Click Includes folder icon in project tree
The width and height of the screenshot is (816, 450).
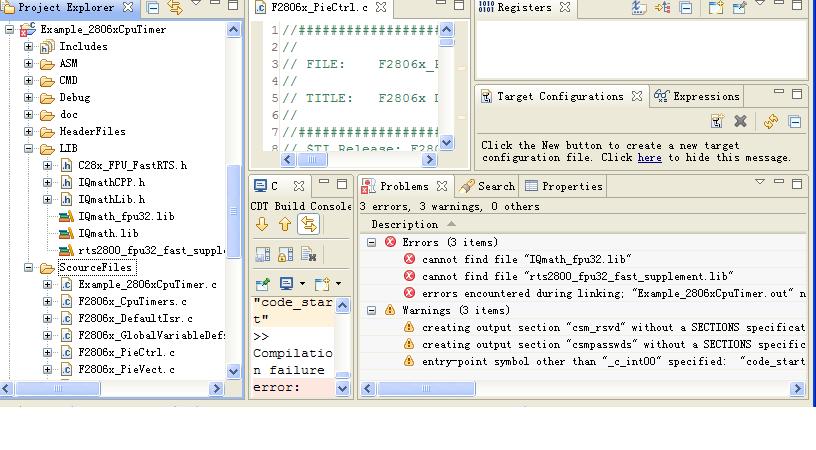pos(47,47)
